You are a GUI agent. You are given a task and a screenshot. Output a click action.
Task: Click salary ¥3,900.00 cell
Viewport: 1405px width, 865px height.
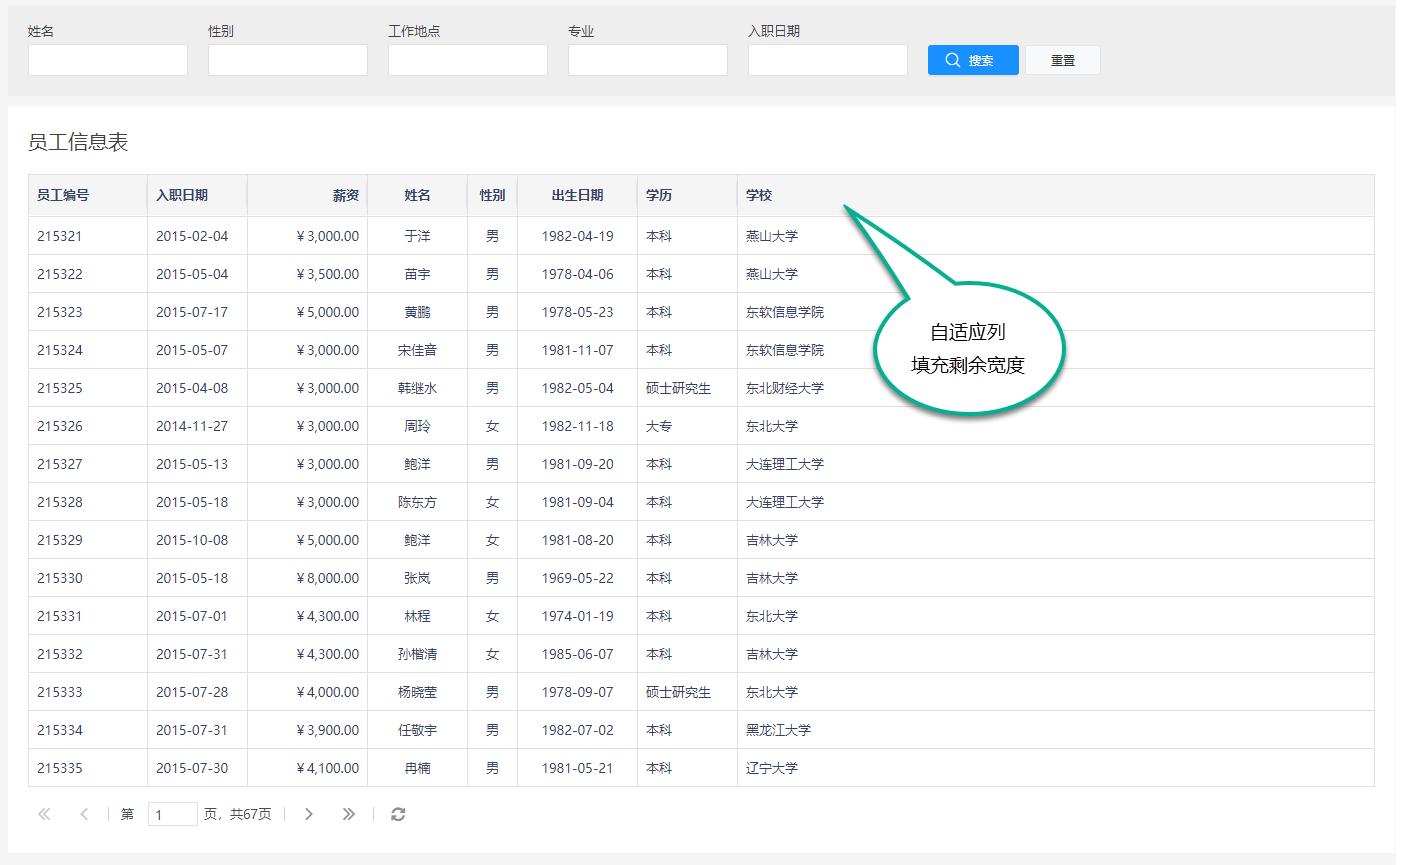tap(307, 730)
